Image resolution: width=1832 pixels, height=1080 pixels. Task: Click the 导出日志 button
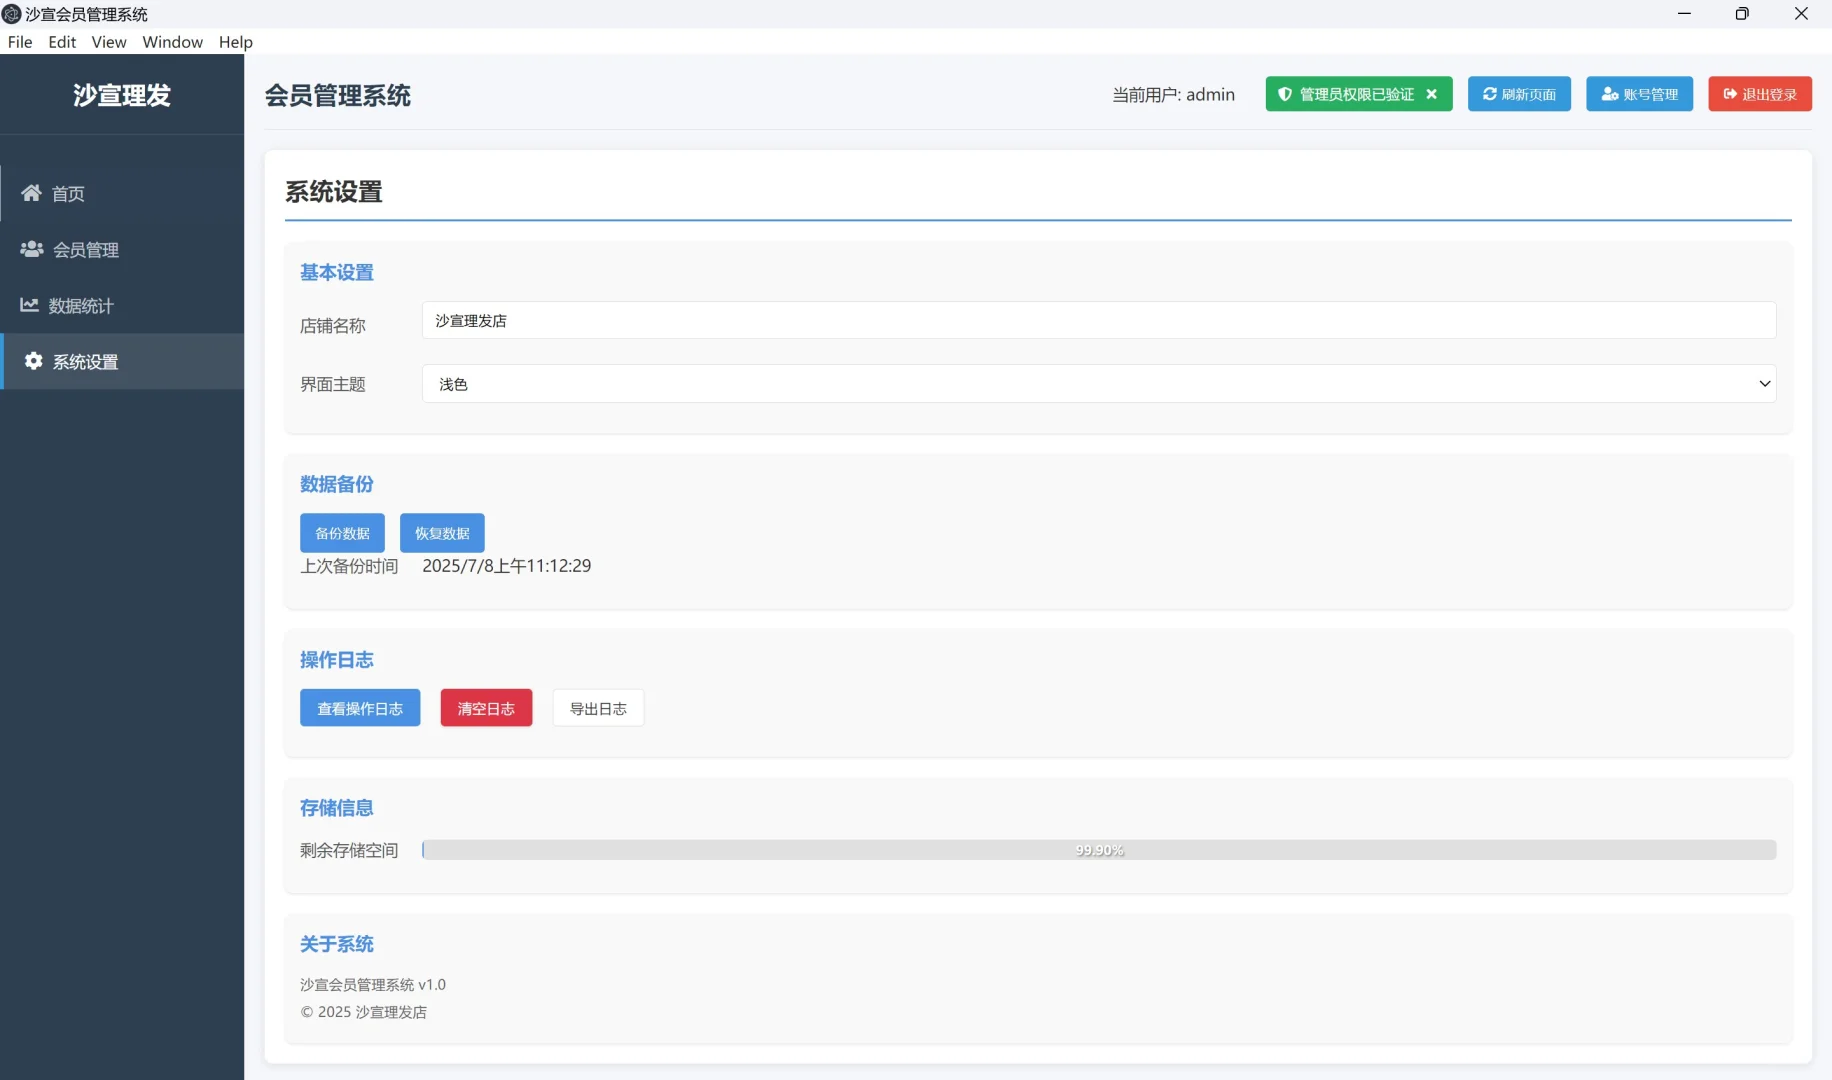[x=598, y=708]
